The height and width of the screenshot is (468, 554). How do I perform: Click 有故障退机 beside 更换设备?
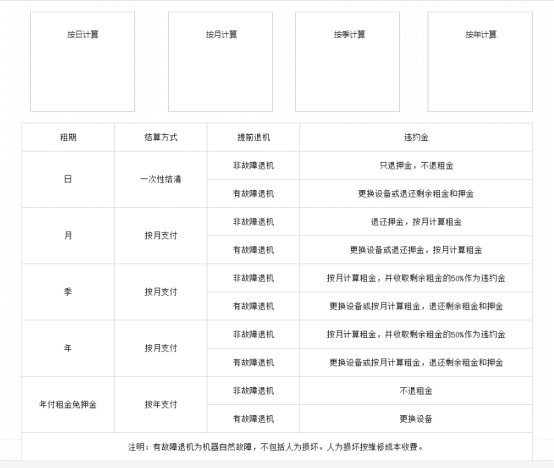pos(253,419)
